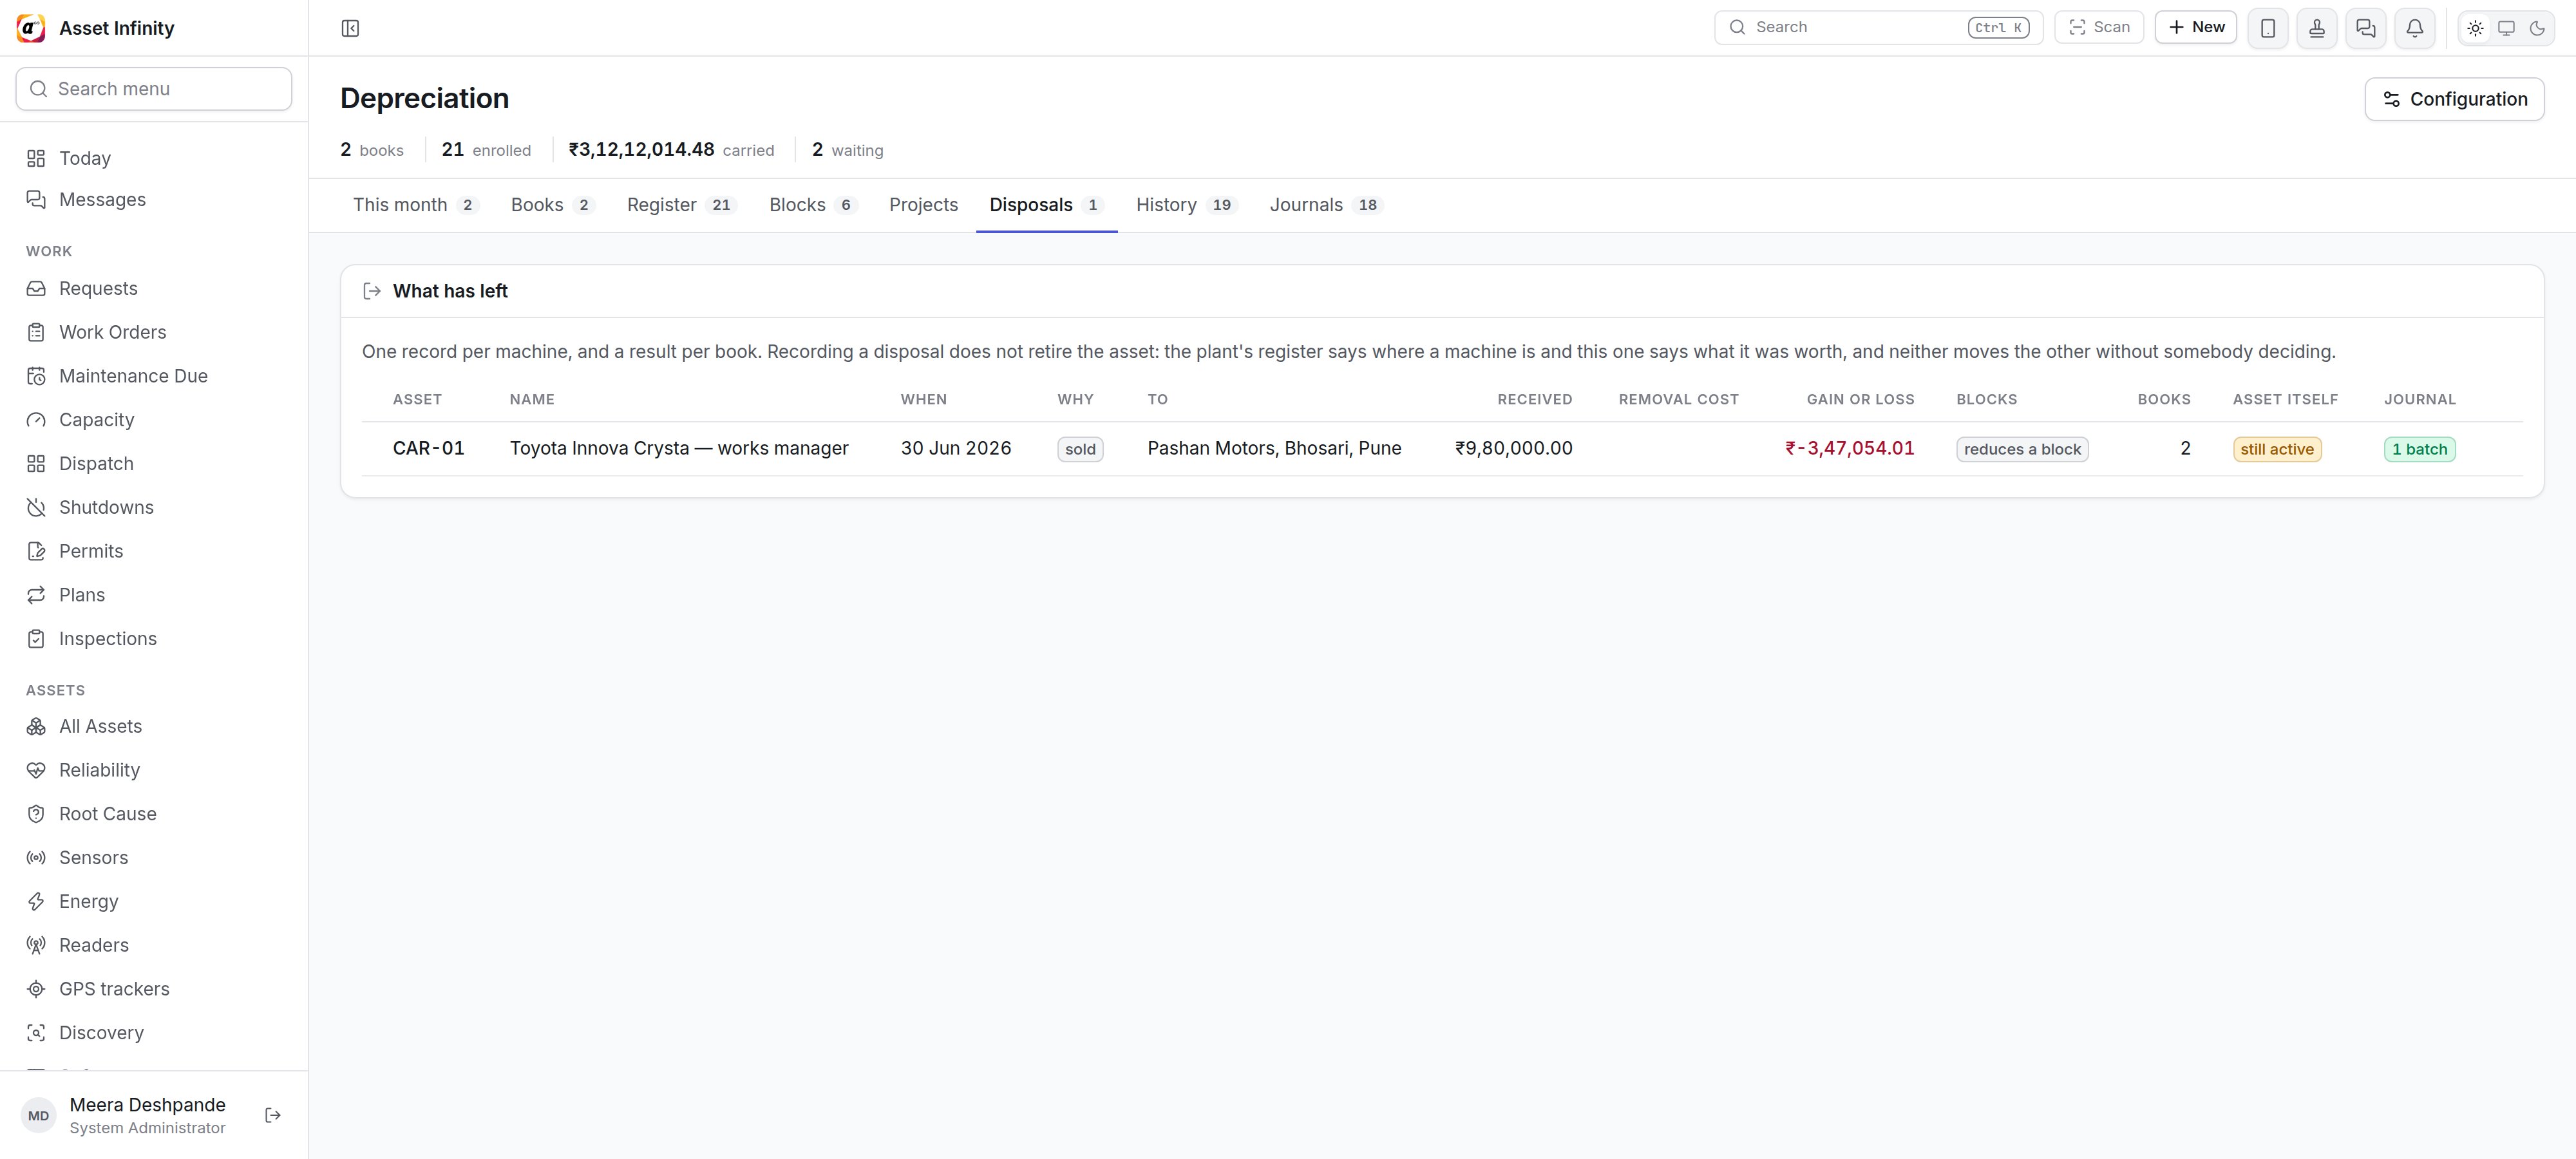
Task: Switch to the Blocks tab
Action: point(813,205)
